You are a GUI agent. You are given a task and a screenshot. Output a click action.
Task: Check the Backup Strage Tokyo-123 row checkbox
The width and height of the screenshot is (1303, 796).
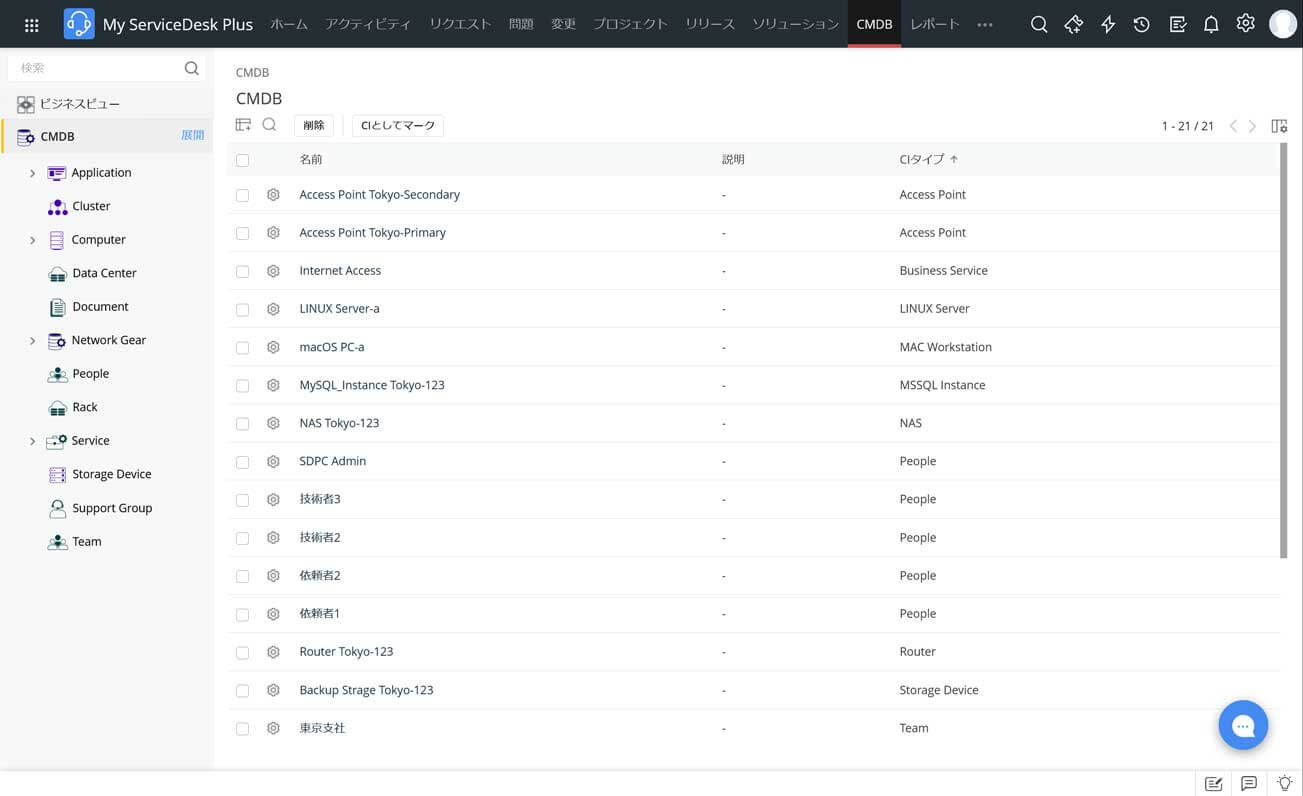click(x=242, y=691)
